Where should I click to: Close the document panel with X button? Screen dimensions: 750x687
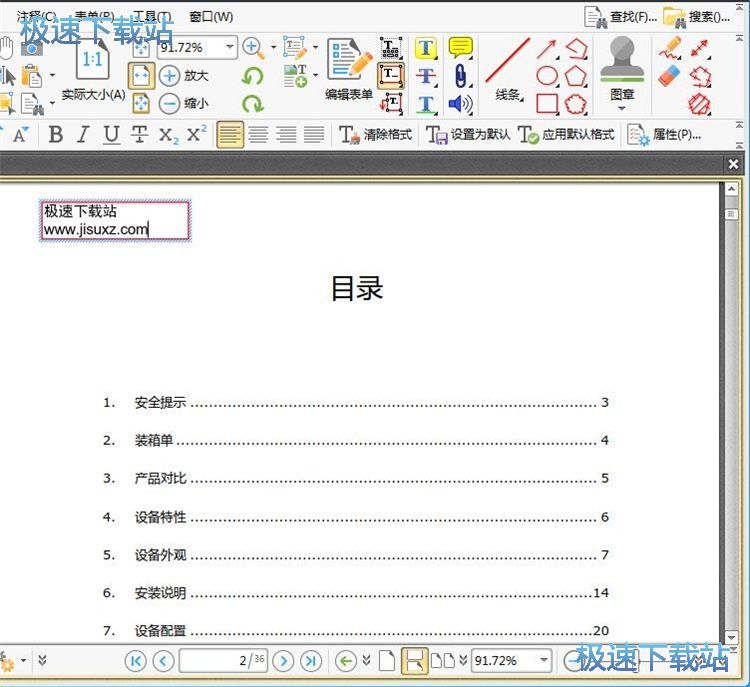pos(733,164)
